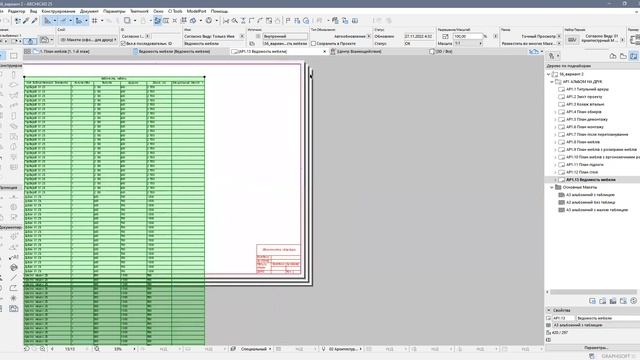Collapse the root project node in the navigator
Viewport: 640px width, 360px height.
(x=549, y=74)
